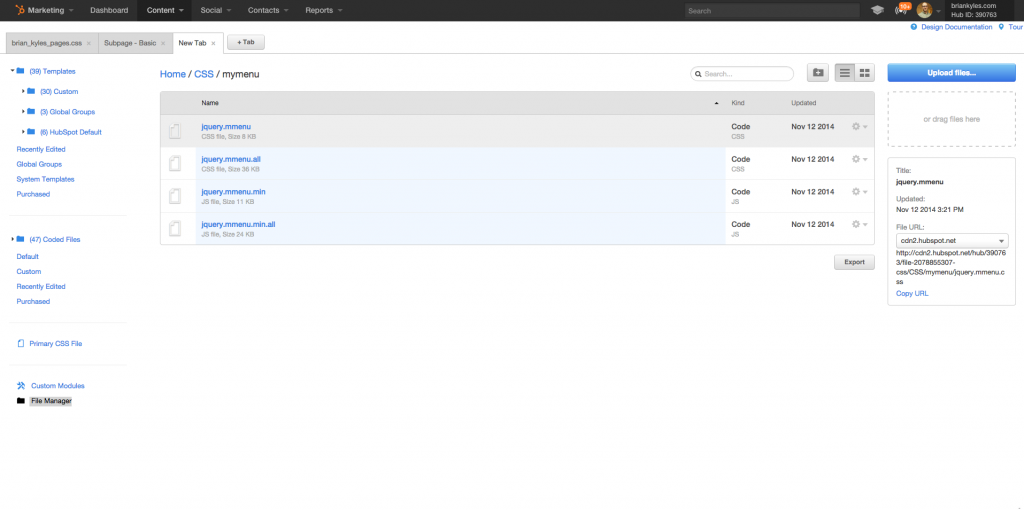1024x510 pixels.
Task: Click the Tour pin icon
Action: pos(1001,27)
